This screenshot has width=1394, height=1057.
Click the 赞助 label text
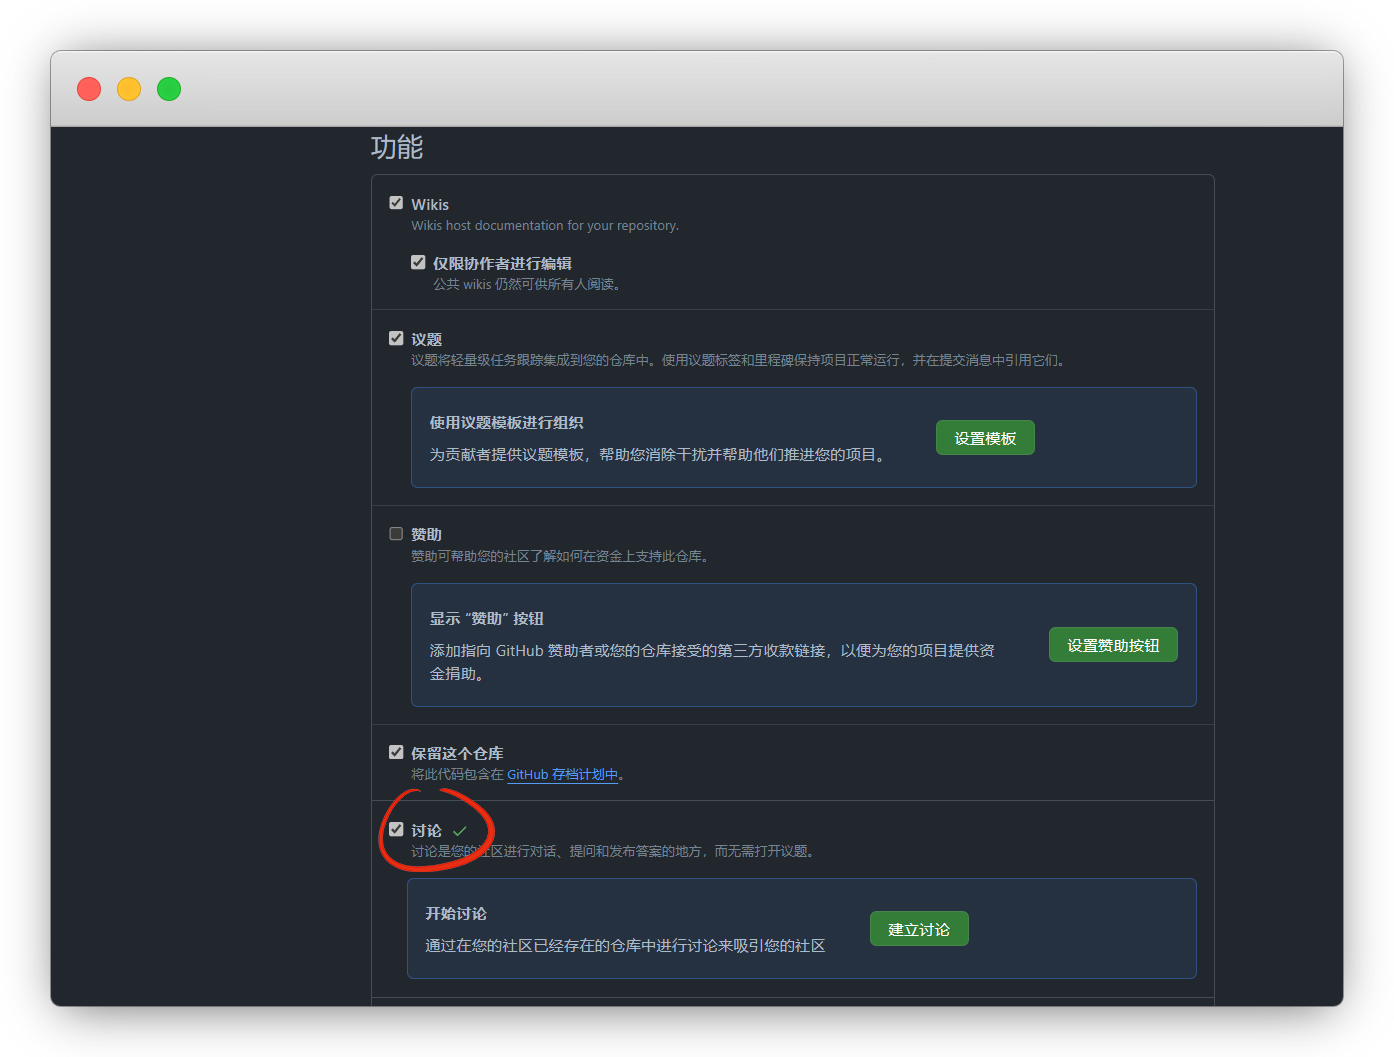(x=426, y=535)
